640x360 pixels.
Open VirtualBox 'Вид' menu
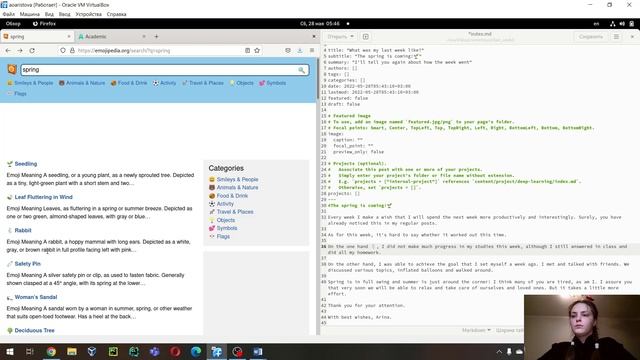[49, 14]
